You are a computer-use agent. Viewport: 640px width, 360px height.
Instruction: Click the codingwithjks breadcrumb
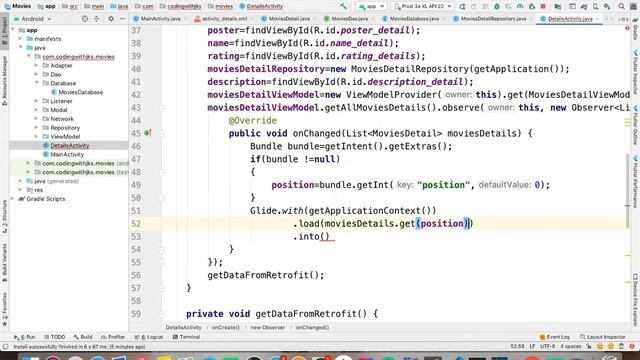tap(180, 6)
